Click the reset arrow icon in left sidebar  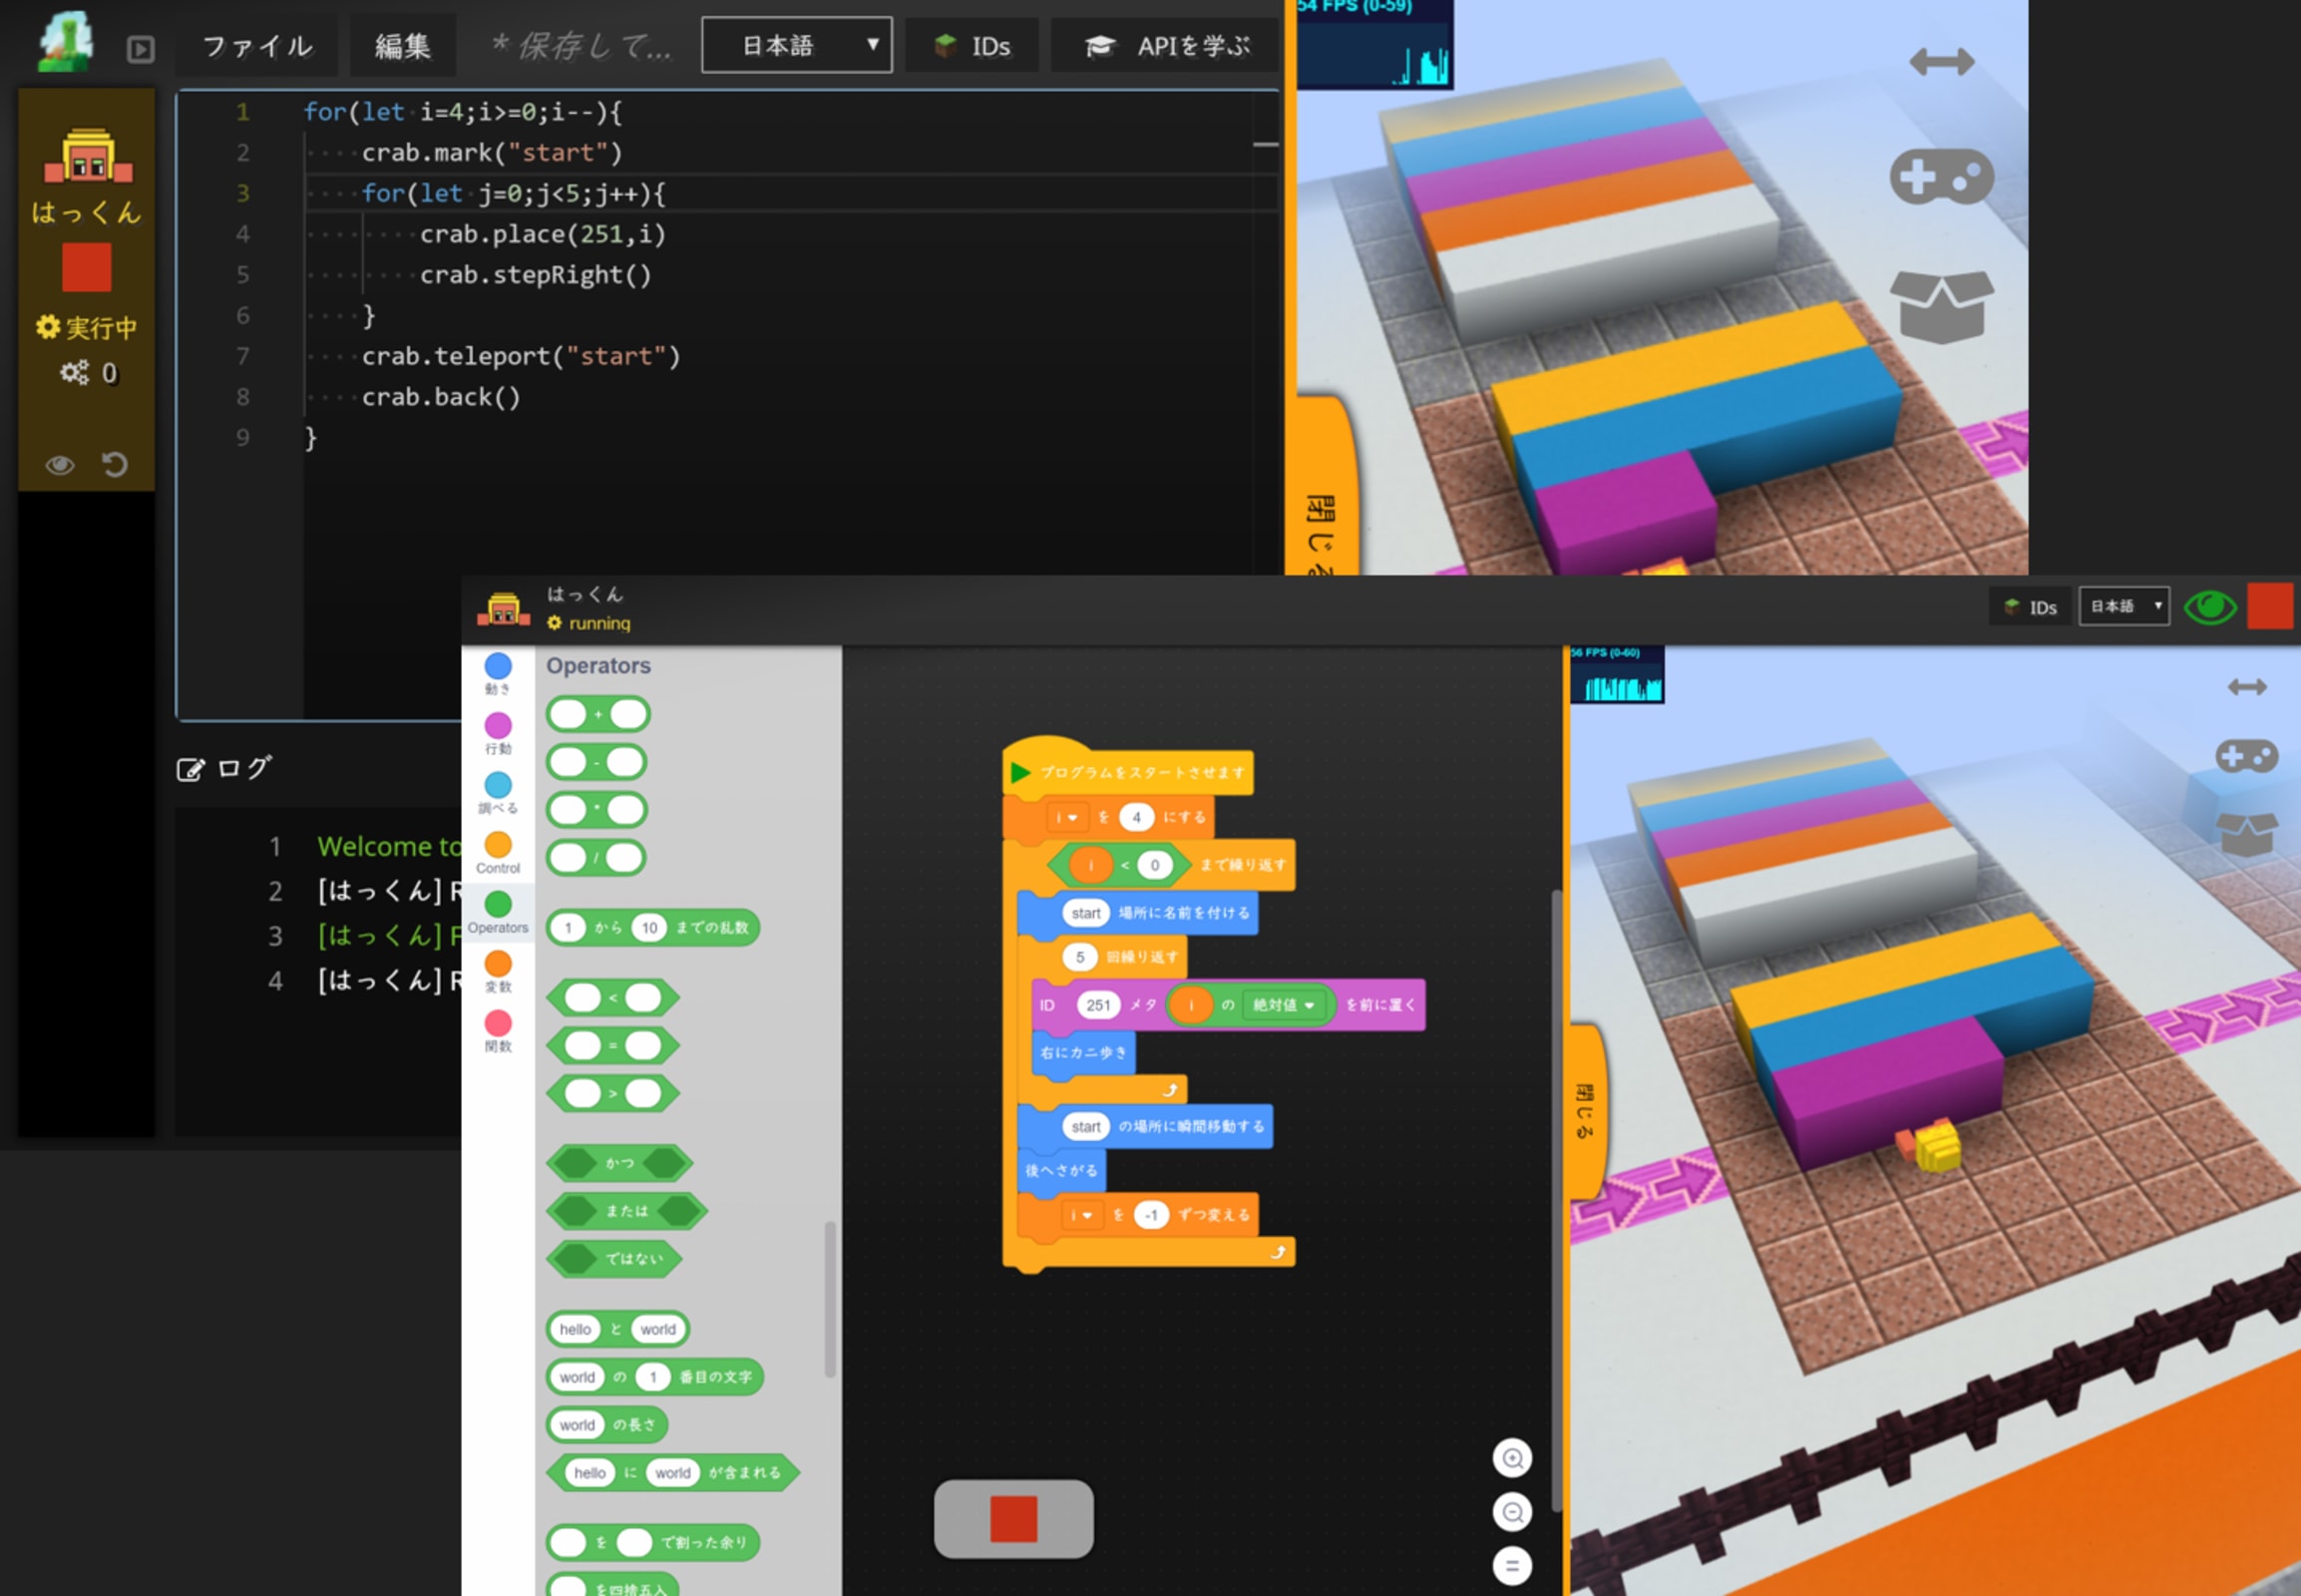[x=115, y=465]
